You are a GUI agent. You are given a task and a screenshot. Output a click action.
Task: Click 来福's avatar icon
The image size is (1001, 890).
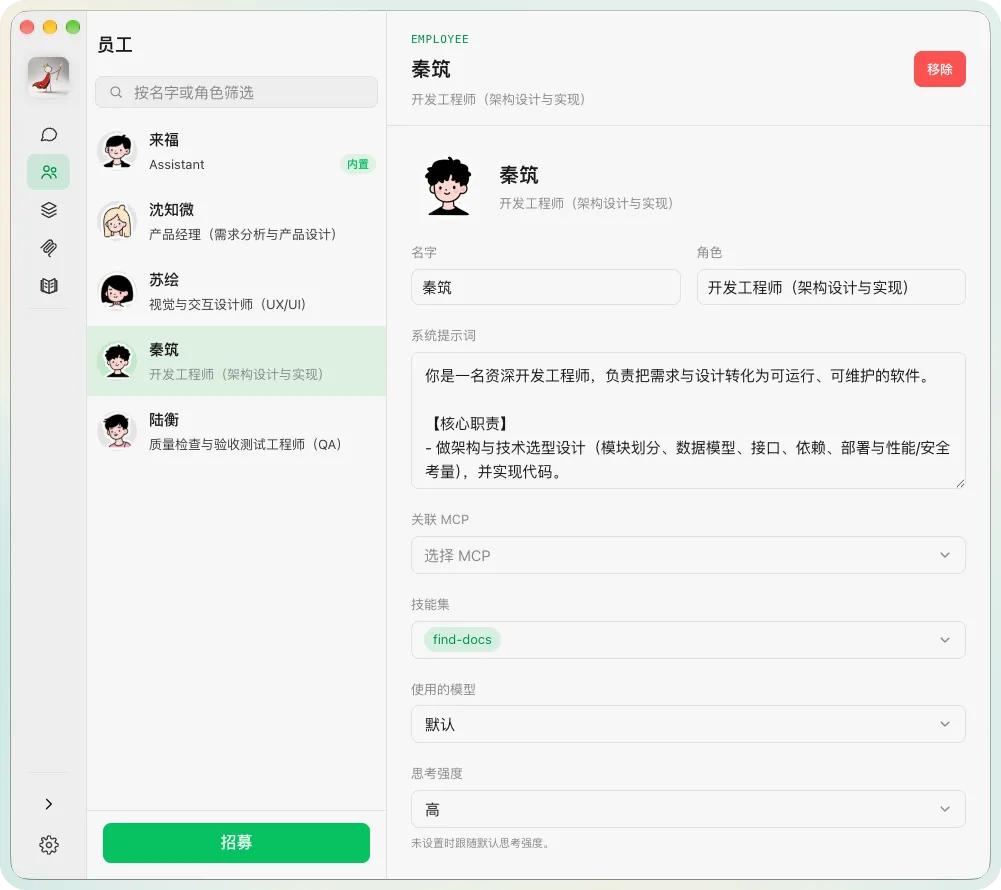[x=117, y=151]
